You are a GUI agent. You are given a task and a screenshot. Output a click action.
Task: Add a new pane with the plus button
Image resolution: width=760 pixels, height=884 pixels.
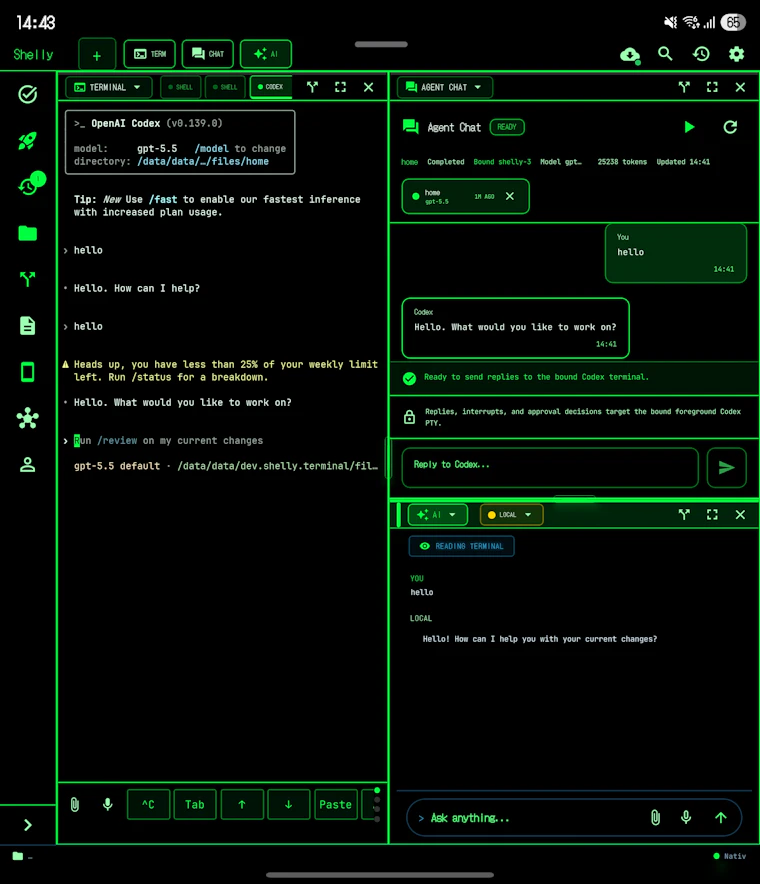97,55
